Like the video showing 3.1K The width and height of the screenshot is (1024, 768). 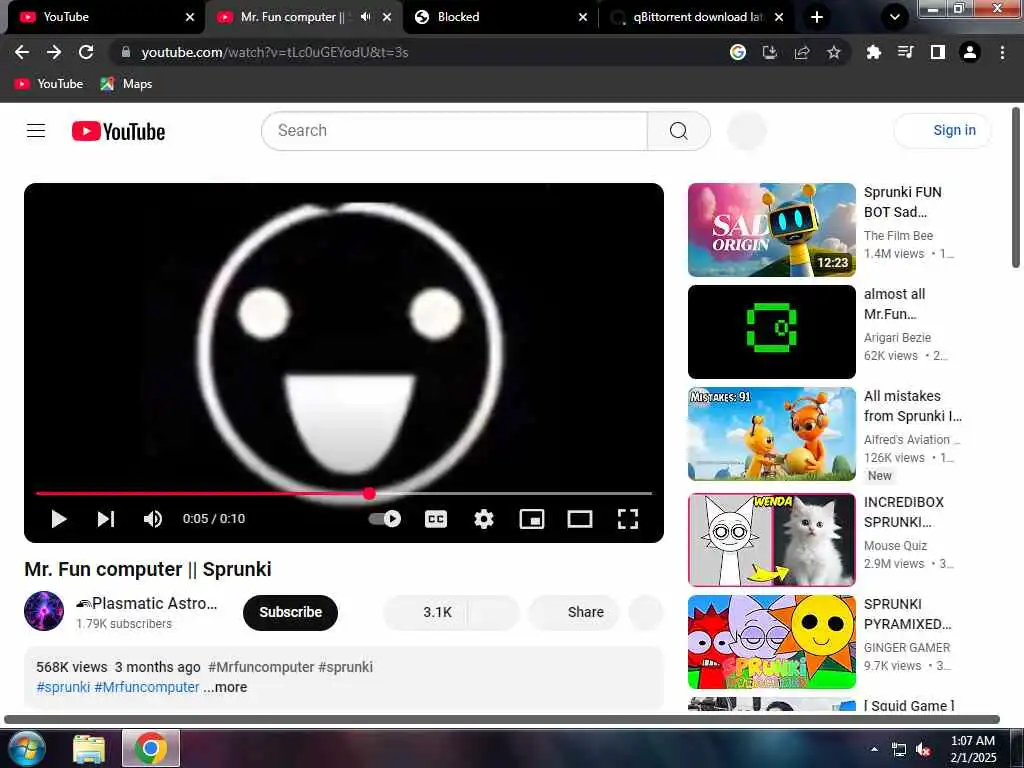coord(426,613)
